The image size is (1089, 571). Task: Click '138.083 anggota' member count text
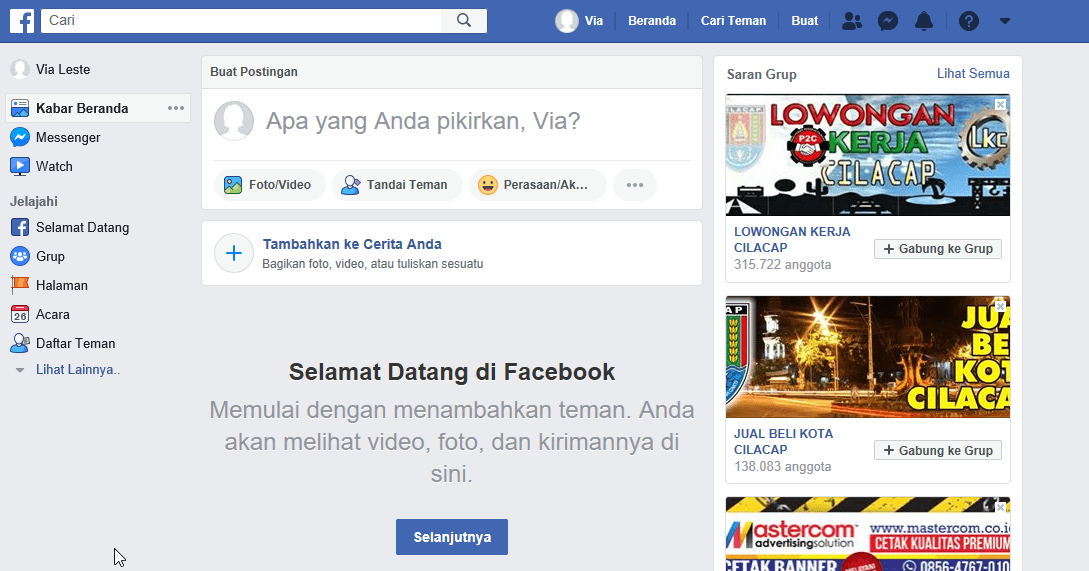[783, 466]
